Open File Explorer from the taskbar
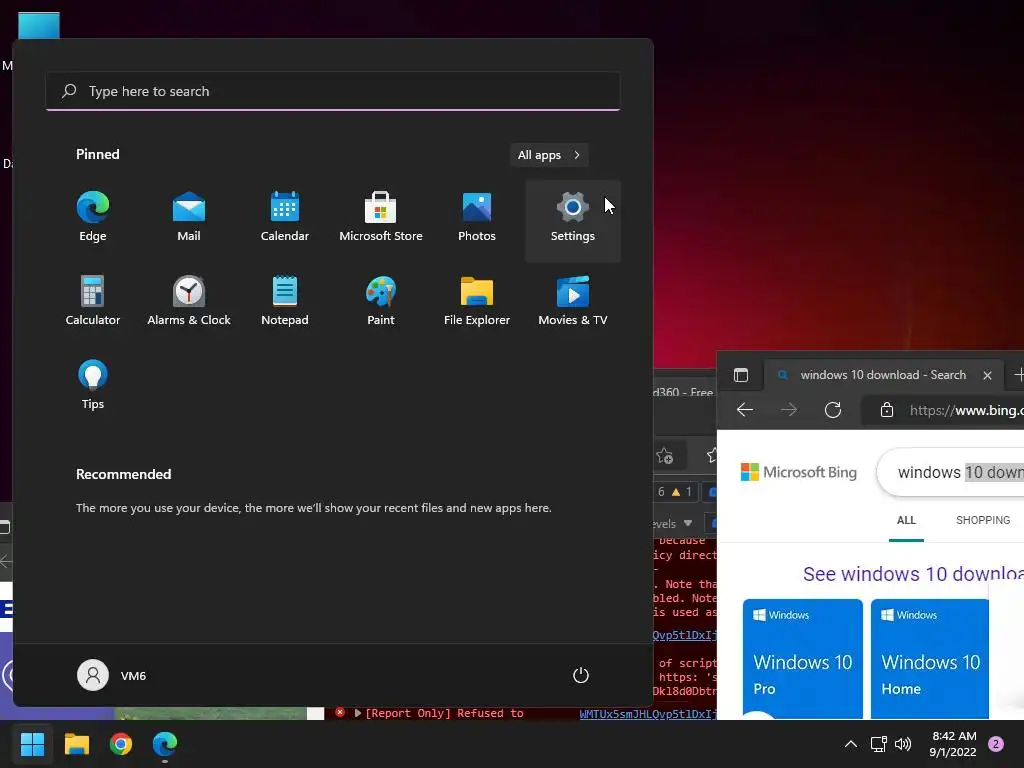1024x768 pixels. [76, 744]
